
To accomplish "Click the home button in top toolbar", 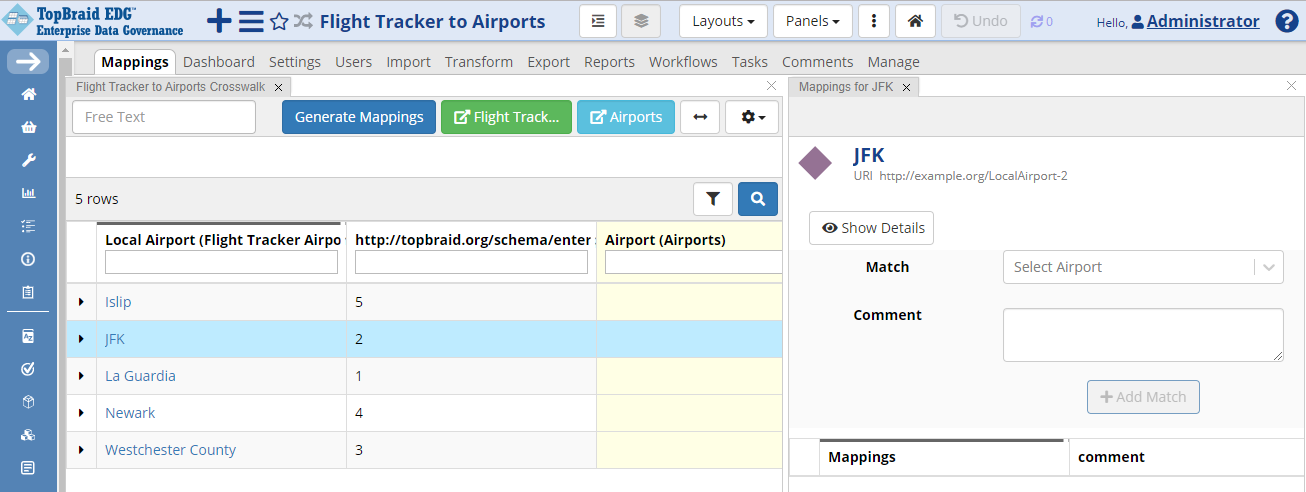I will pyautogui.click(x=915, y=21).
